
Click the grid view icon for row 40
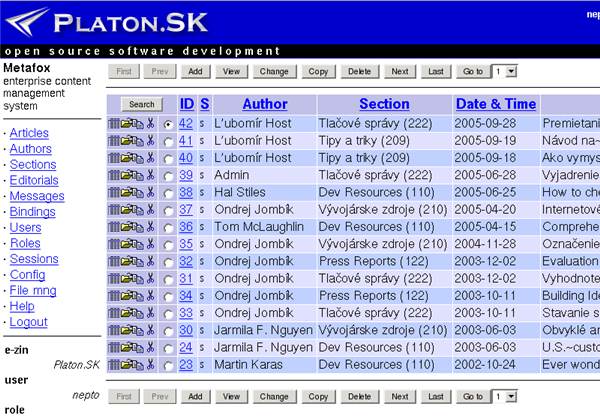[114, 158]
